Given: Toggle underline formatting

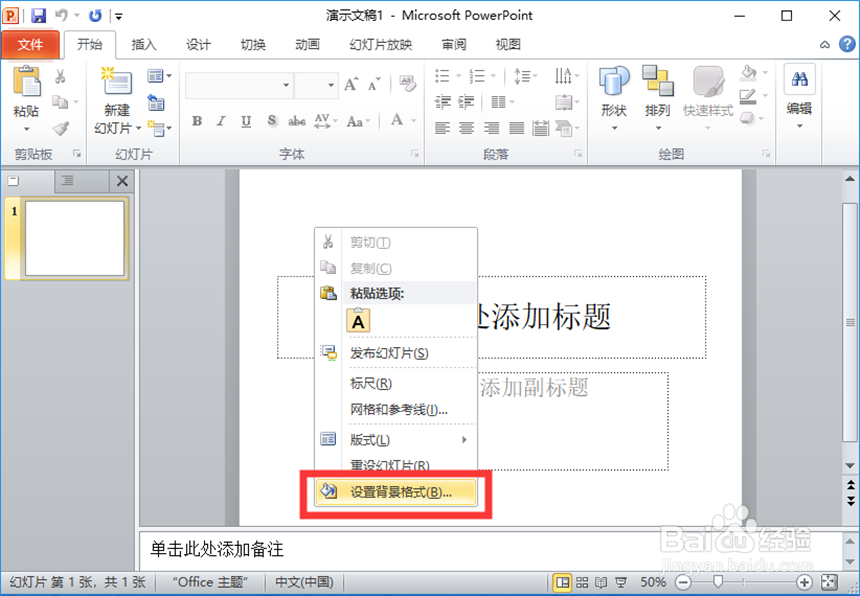Looking at the screenshot, I should pyautogui.click(x=246, y=121).
